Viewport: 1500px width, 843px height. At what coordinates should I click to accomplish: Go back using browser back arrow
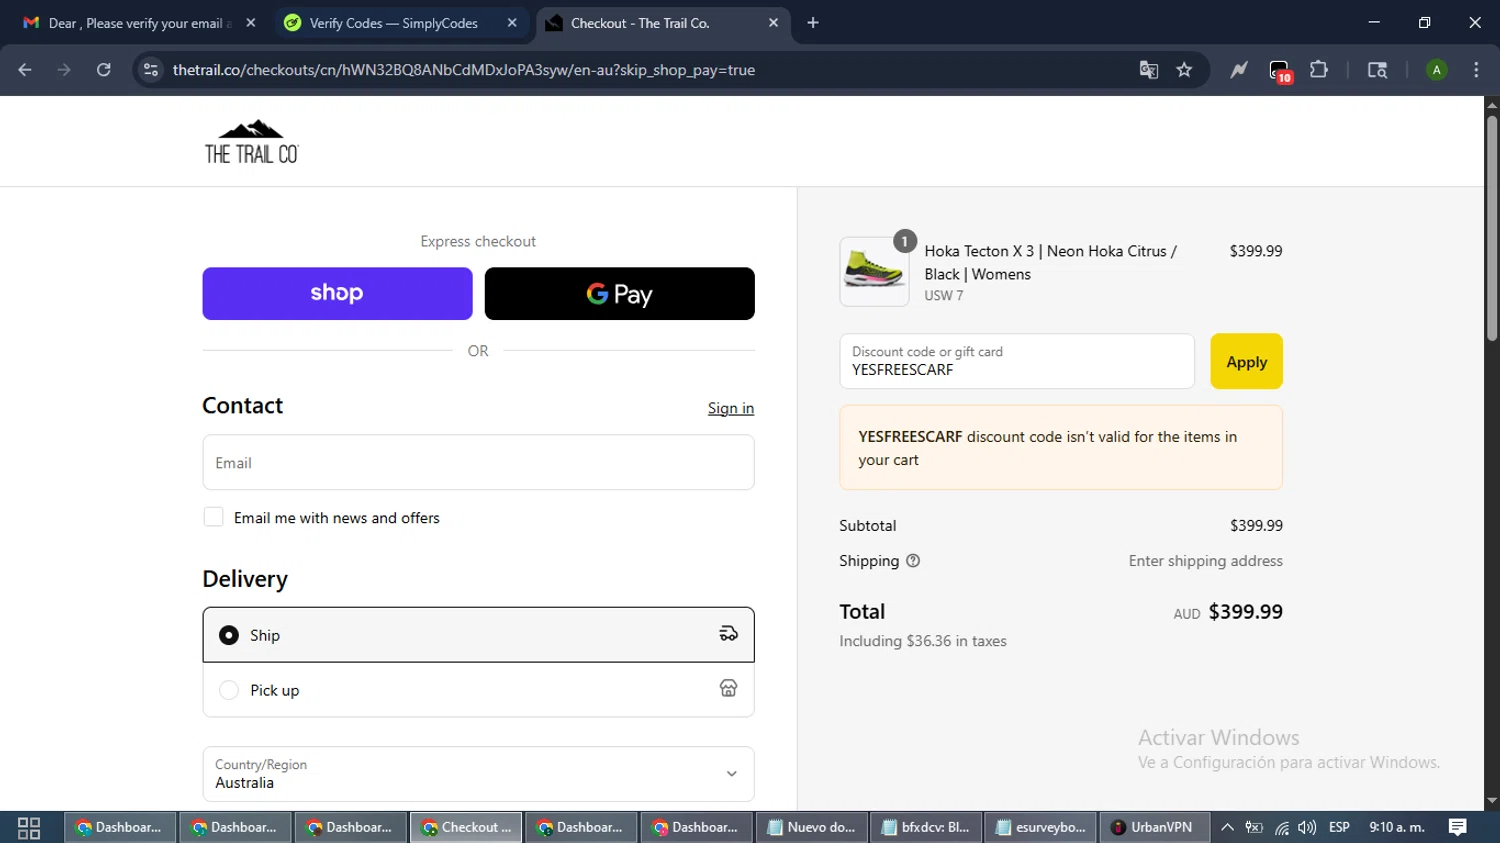pyautogui.click(x=25, y=70)
